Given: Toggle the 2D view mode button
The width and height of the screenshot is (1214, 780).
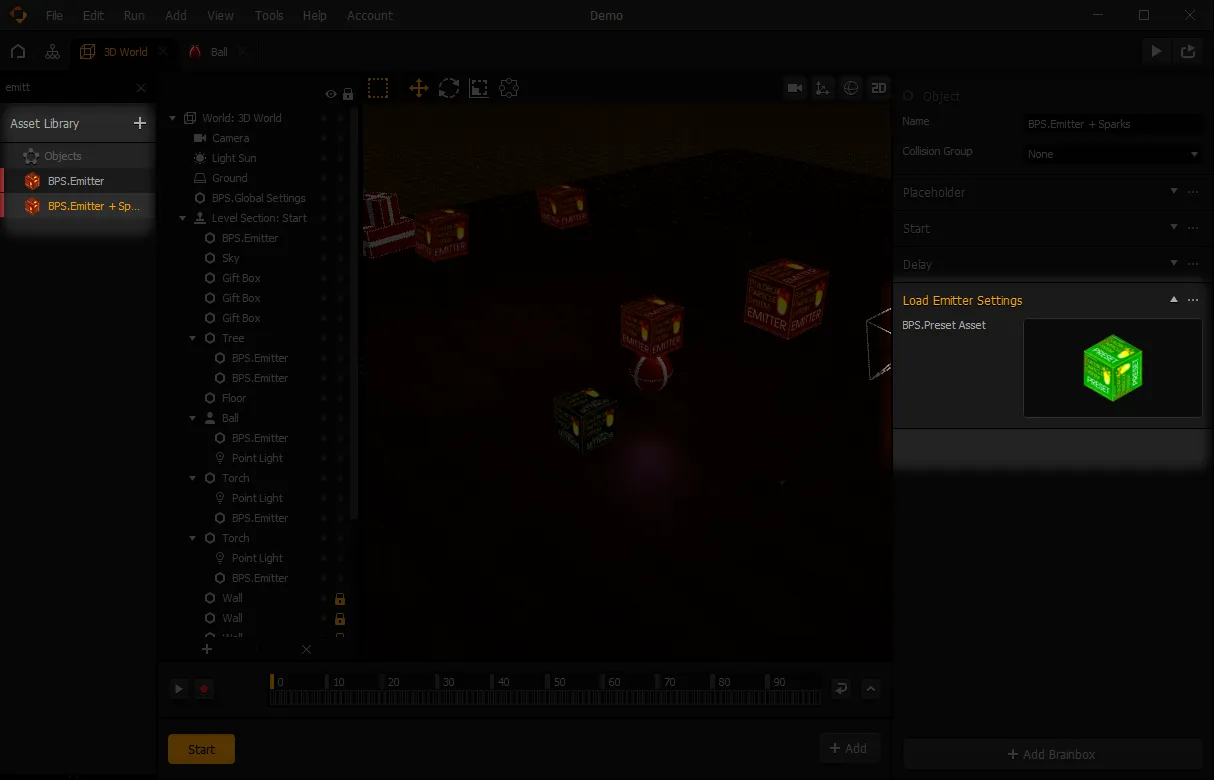Looking at the screenshot, I should 878,88.
